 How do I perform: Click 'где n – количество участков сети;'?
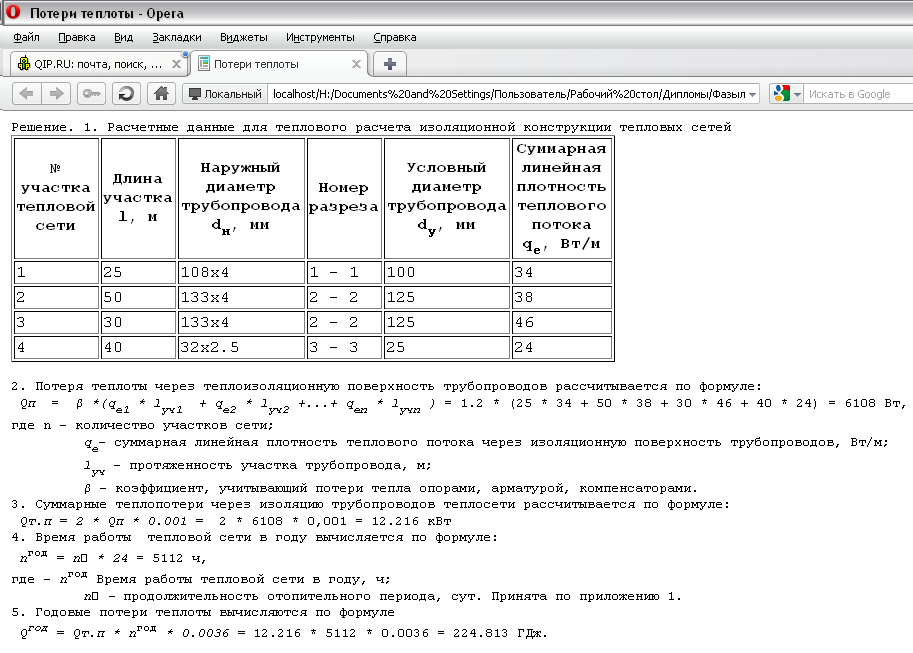coord(143,425)
